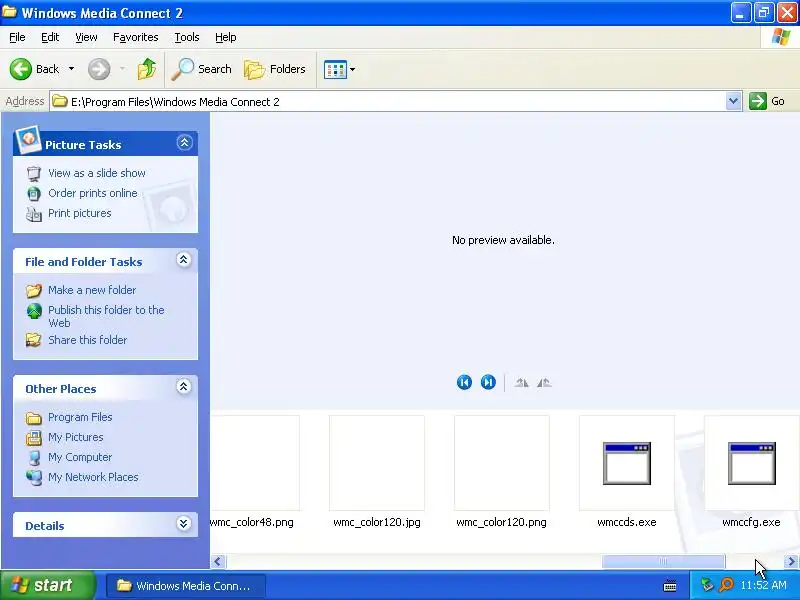
Task: Click the Safely Remove Hardware tray icon
Action: [707, 585]
